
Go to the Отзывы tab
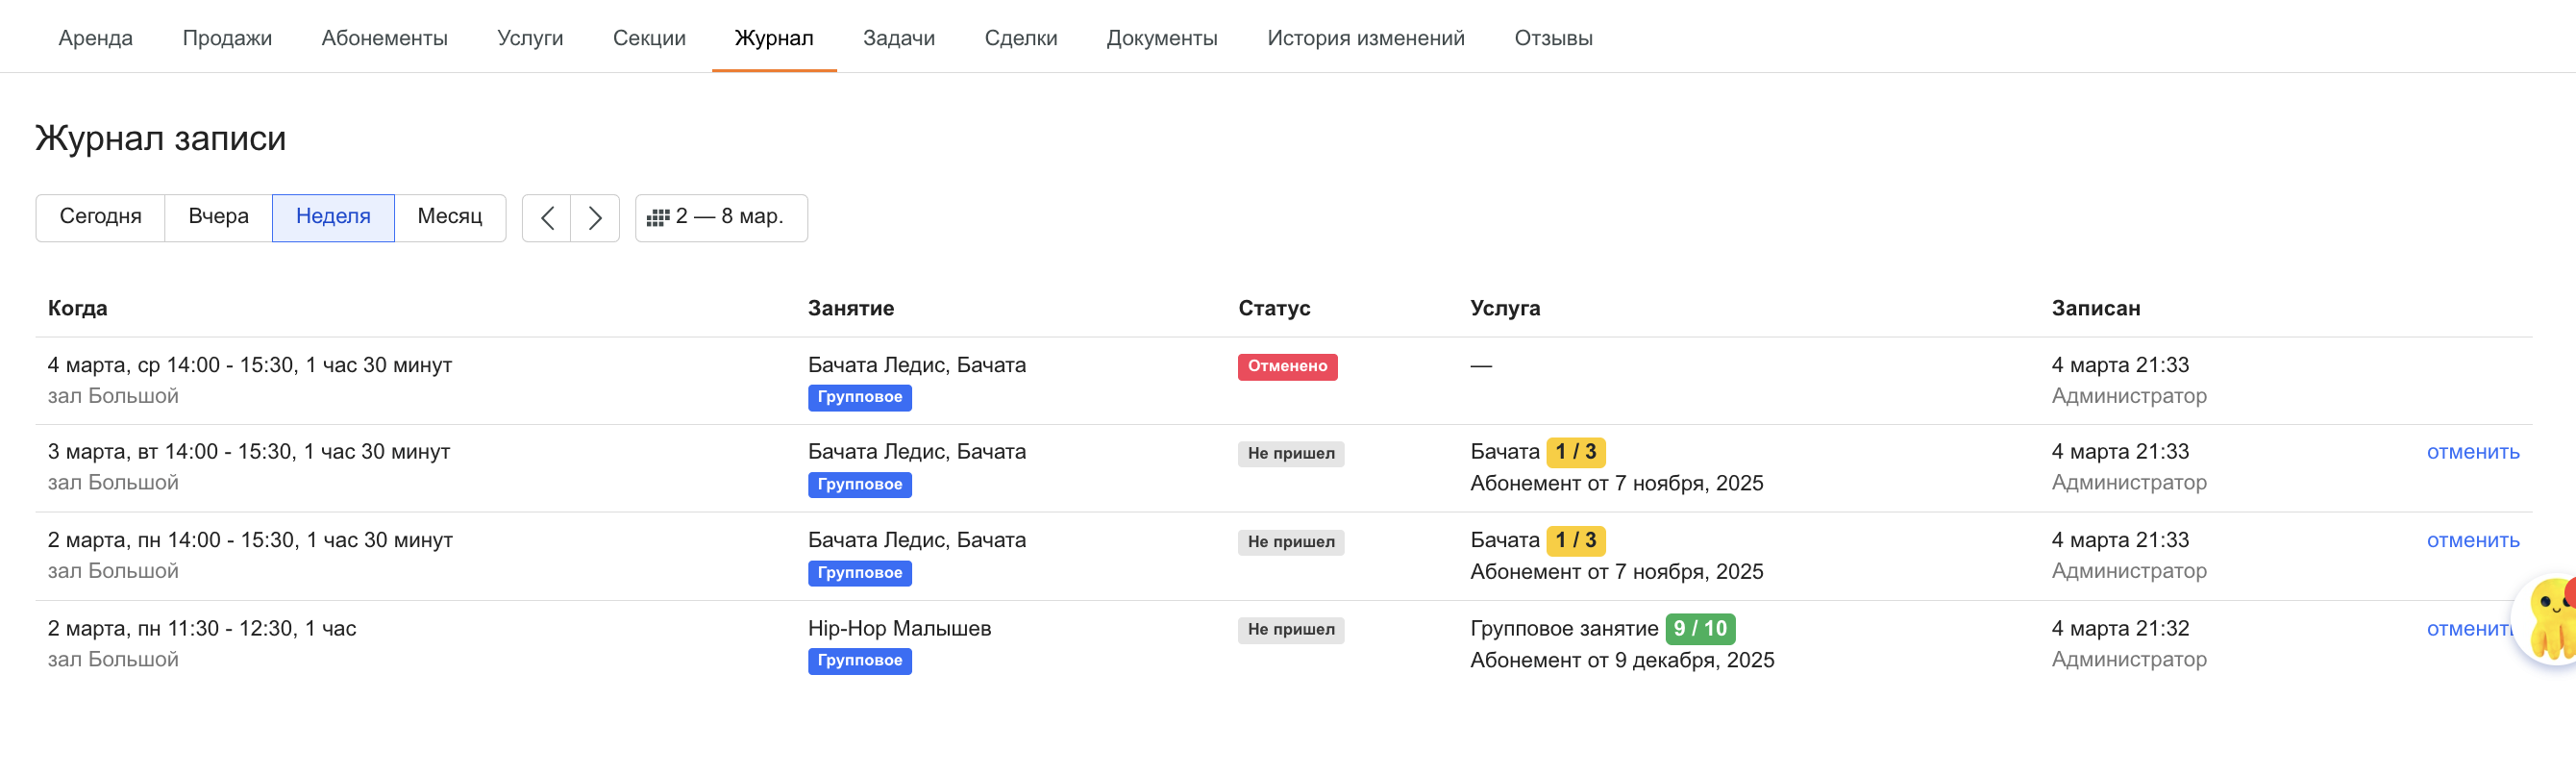pos(1552,38)
